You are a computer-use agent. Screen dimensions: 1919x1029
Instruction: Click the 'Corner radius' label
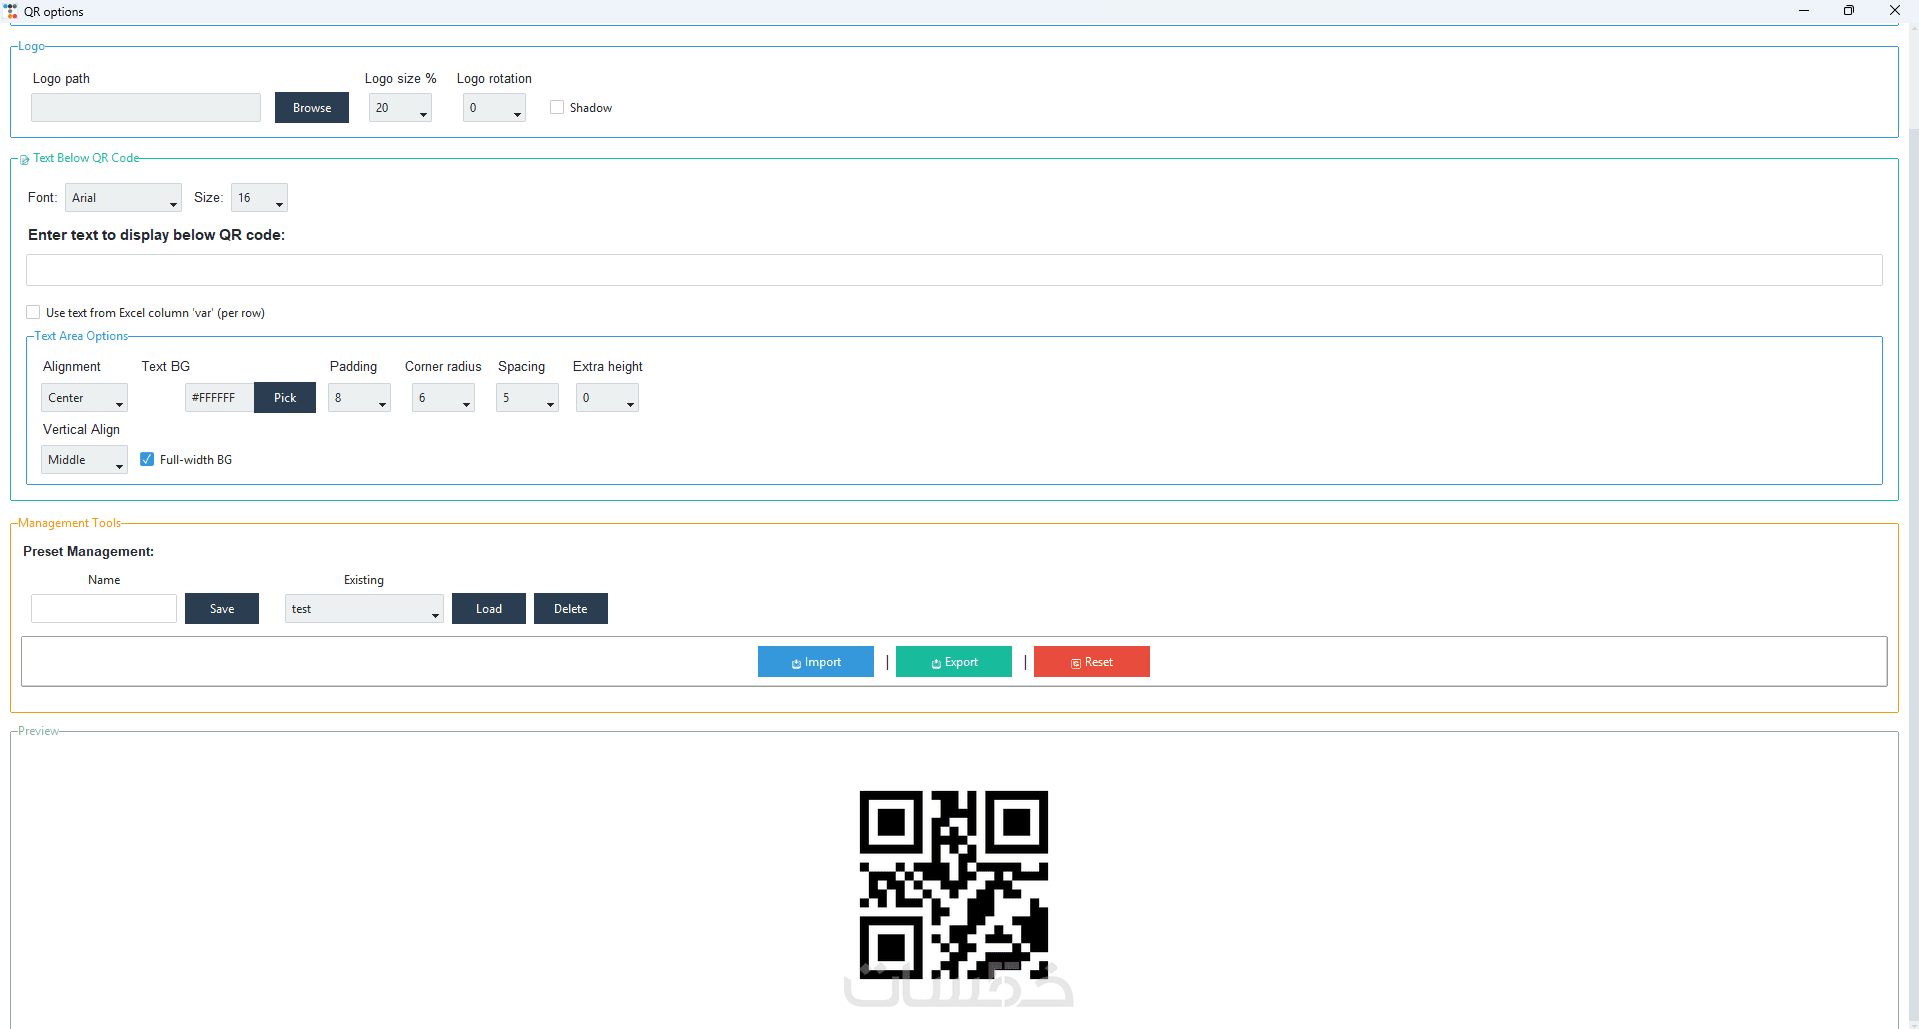443,367
